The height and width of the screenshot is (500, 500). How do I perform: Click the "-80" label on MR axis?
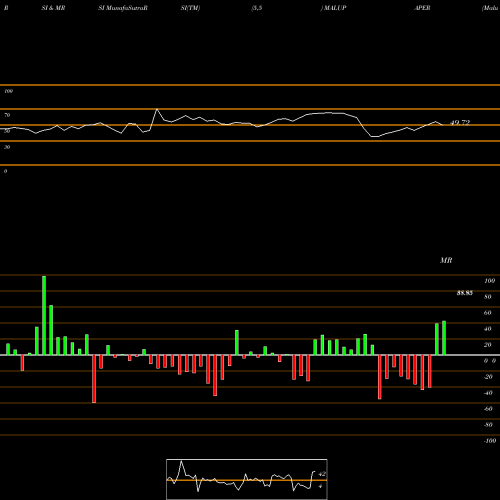pyautogui.click(x=488, y=425)
